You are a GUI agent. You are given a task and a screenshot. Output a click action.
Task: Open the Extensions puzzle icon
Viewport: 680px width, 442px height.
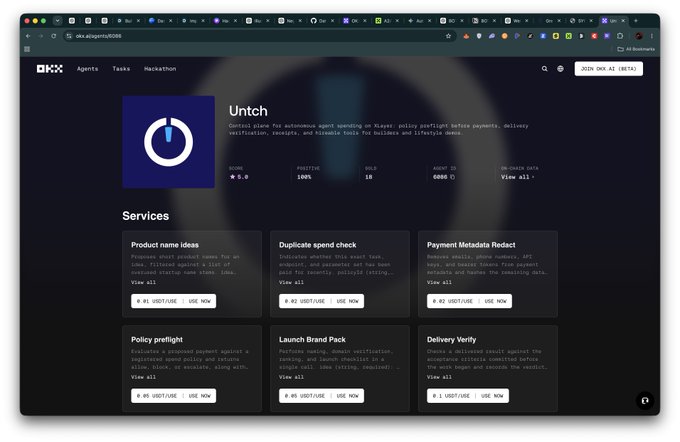620,36
